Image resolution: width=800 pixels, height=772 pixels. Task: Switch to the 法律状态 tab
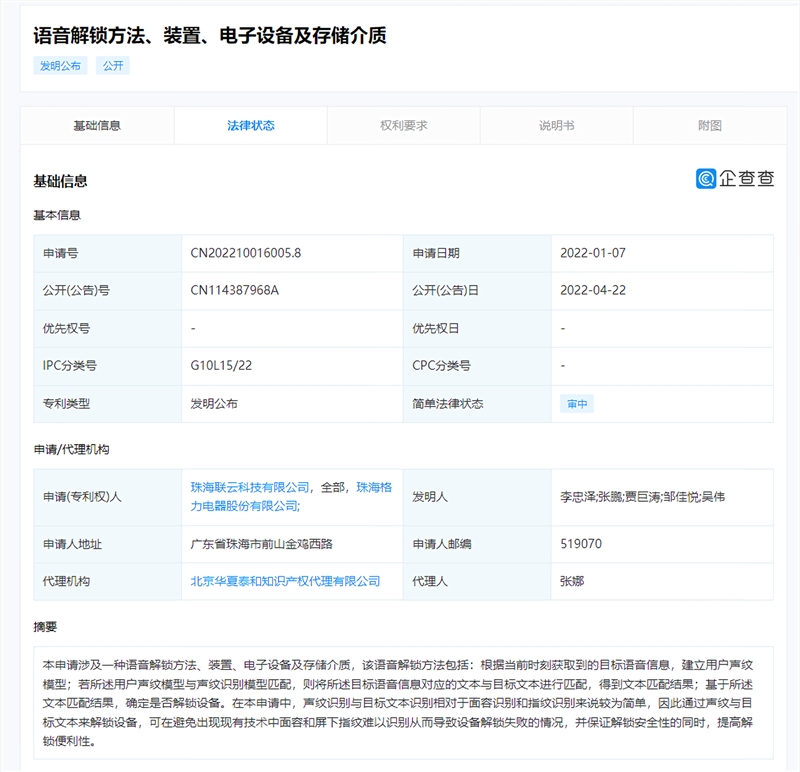(251, 126)
